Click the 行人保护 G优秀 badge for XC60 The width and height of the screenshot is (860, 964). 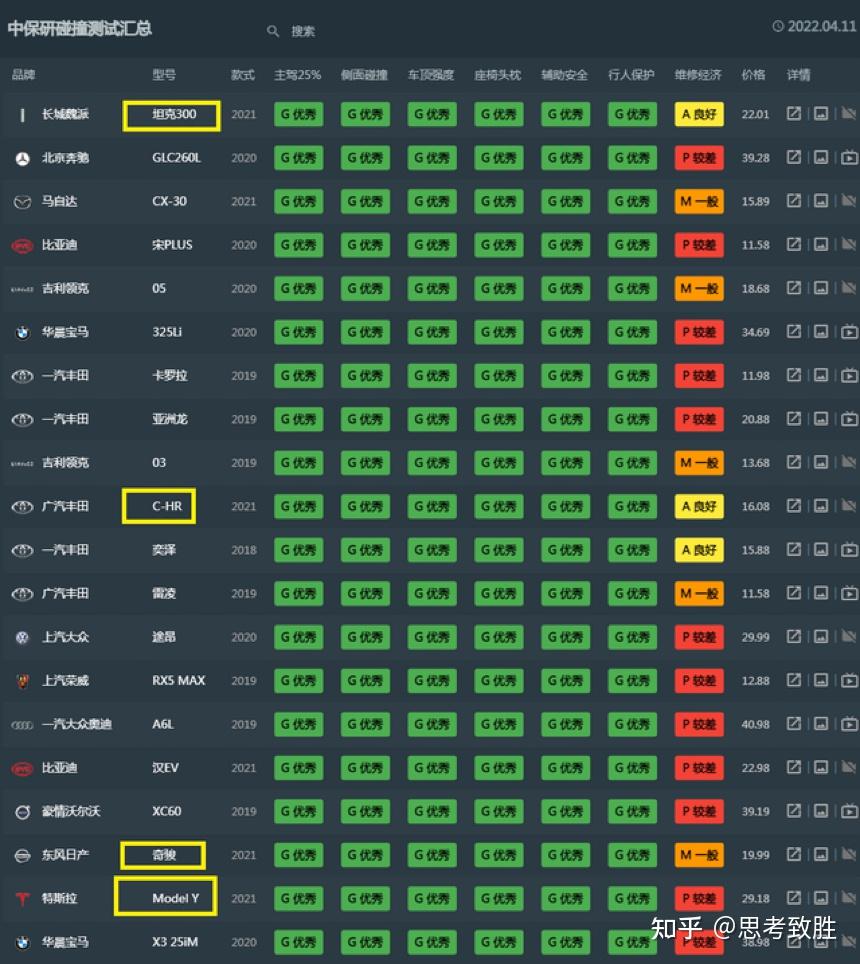(x=633, y=812)
